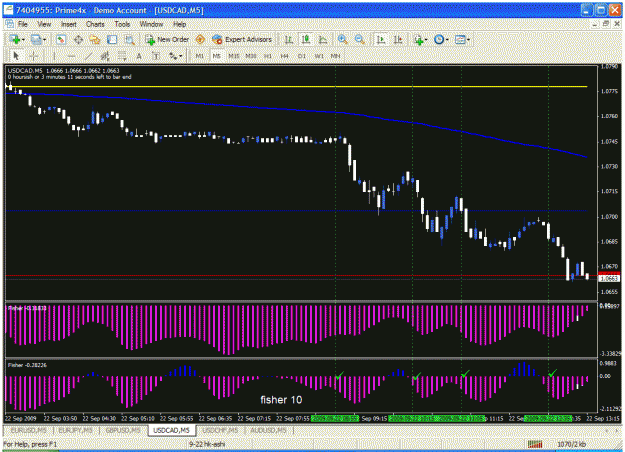The image size is (625, 452).
Task: Set timeframe to MN
Action: [x=336, y=56]
